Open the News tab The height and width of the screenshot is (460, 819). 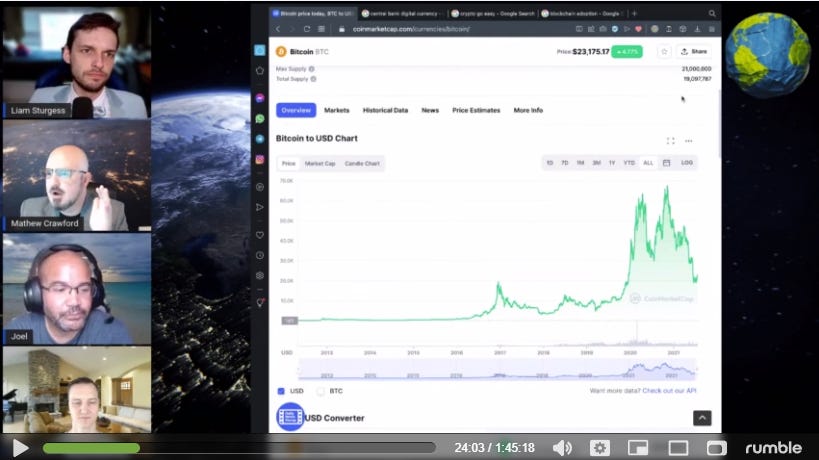click(x=430, y=110)
